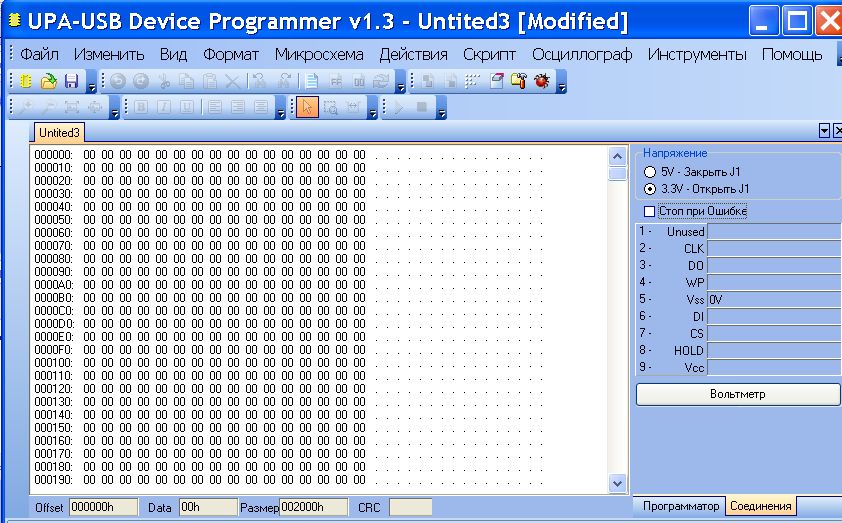
Task: Click the blue document Select All icon
Action: 311,81
